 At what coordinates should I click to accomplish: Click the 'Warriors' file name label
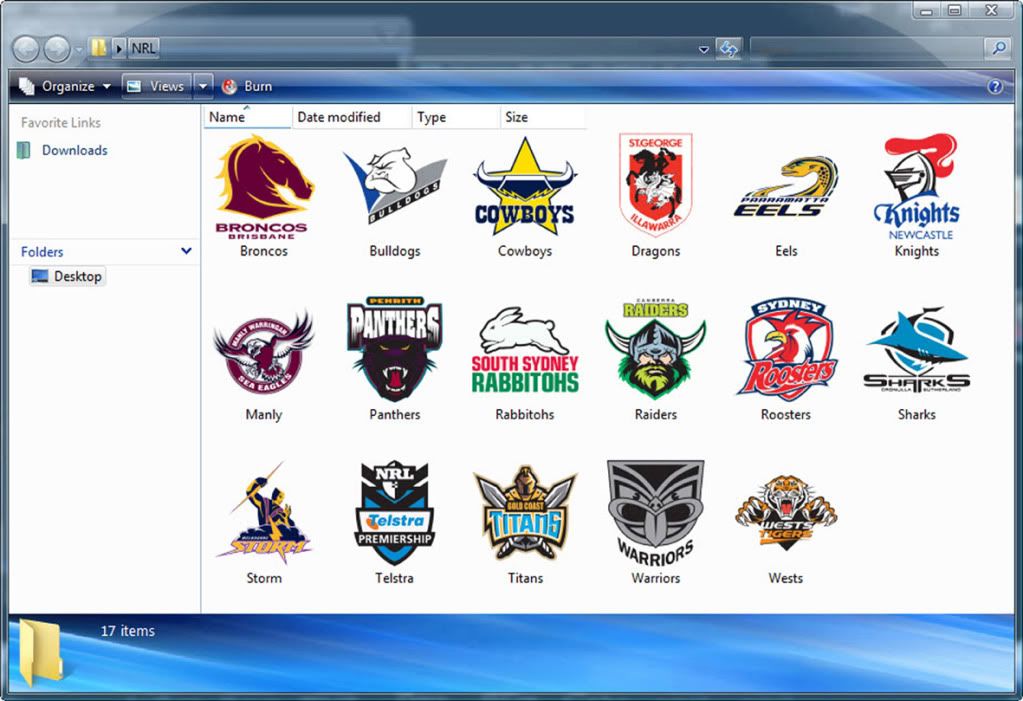click(656, 578)
